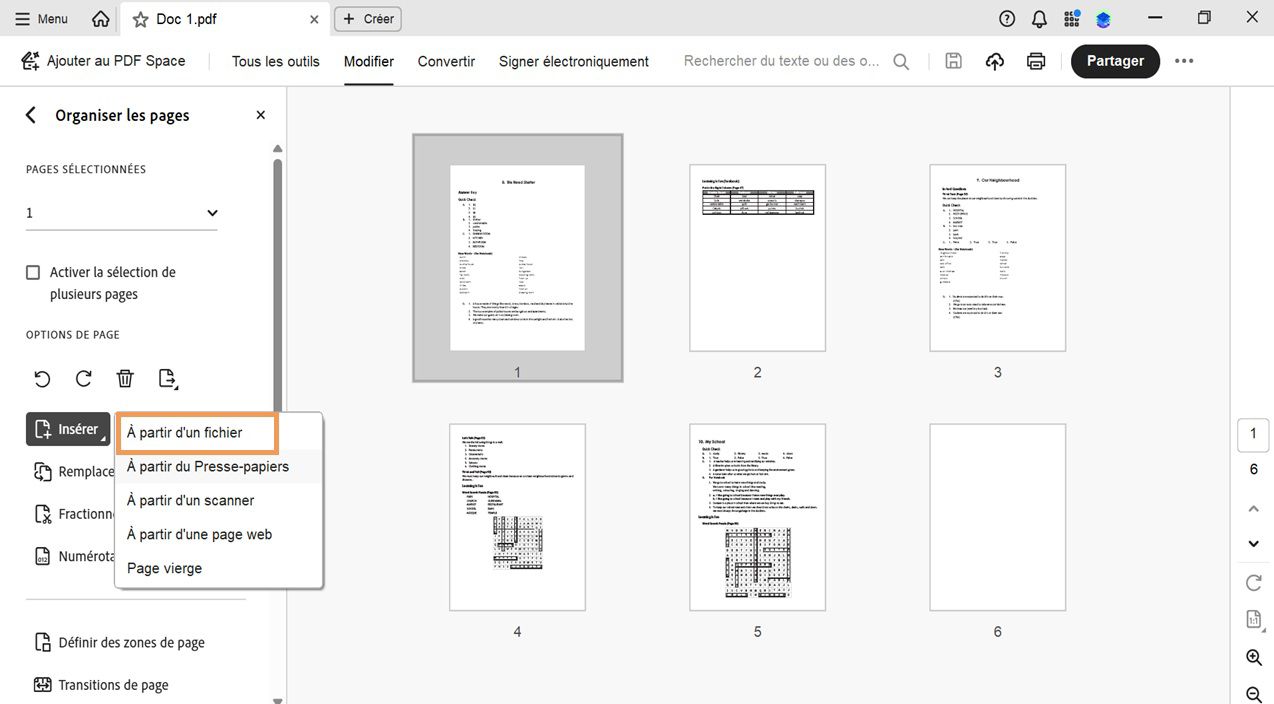Select the rotate left page icon
Viewport: 1274px width, 704px height.
(x=41, y=379)
